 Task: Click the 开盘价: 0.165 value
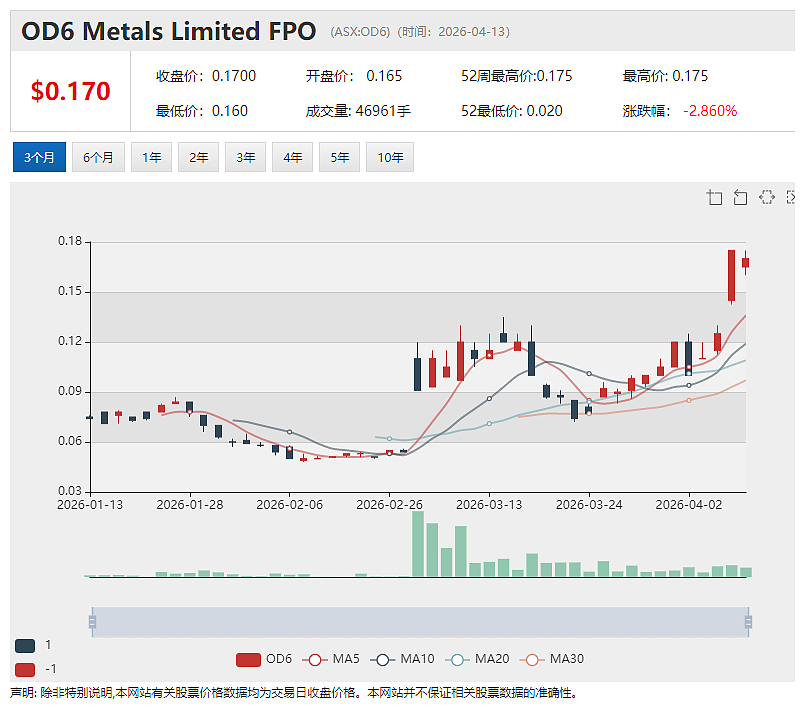tap(354, 76)
